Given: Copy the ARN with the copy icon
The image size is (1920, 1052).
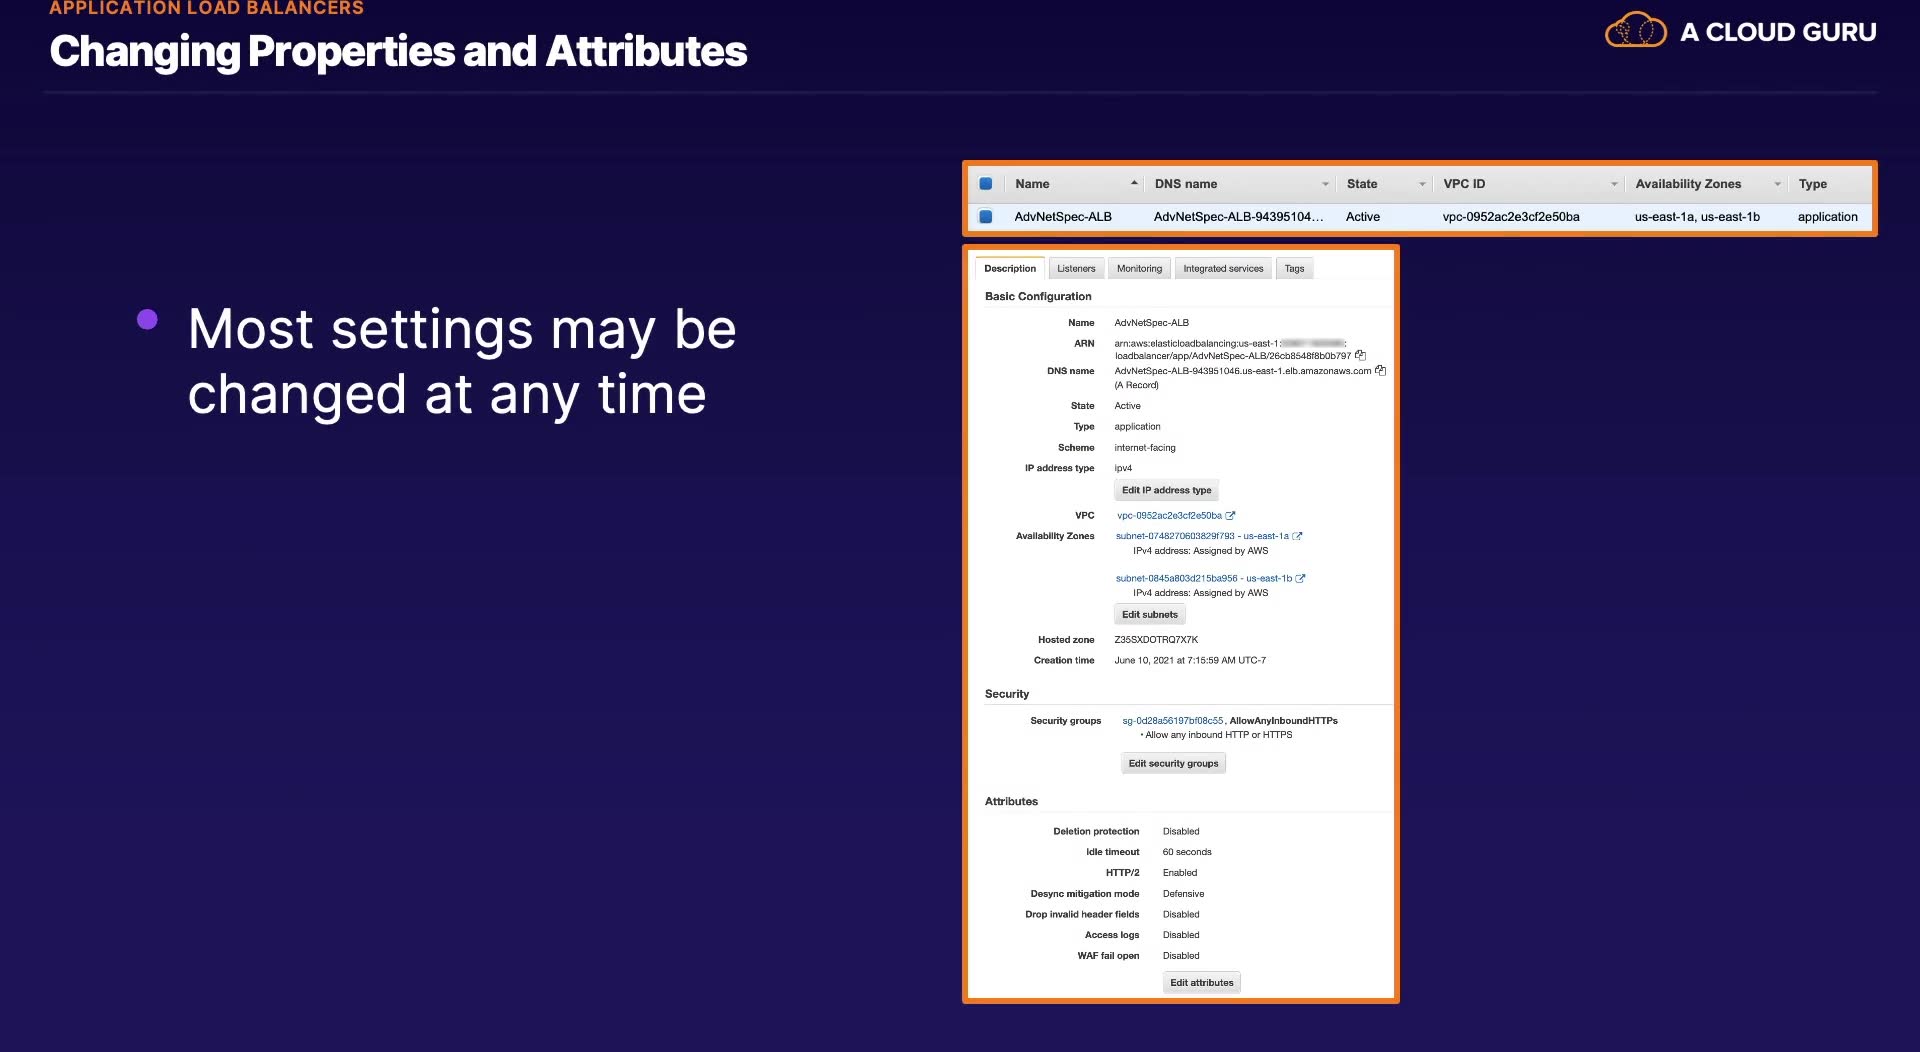Looking at the screenshot, I should [1360, 355].
